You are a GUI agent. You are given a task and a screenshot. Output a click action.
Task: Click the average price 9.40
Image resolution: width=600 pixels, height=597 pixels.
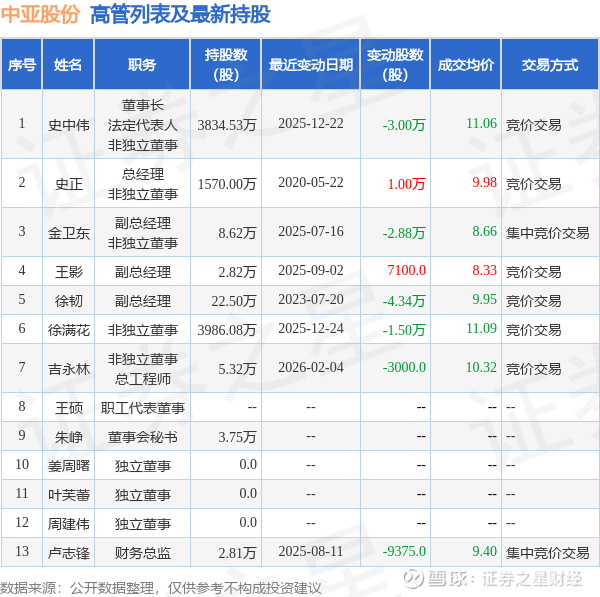(484, 551)
